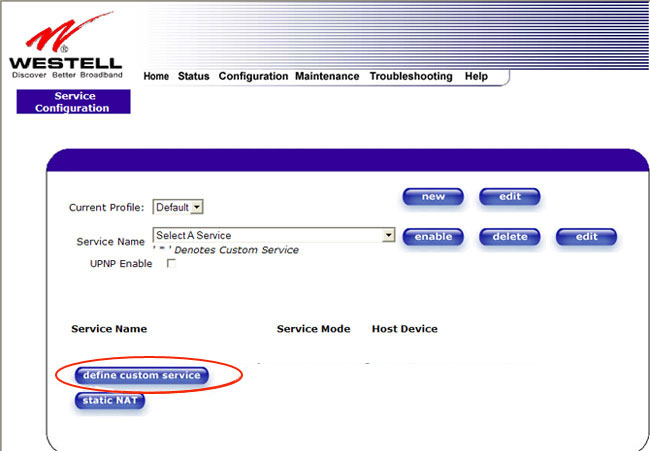650x451 pixels.
Task: Click the Denotes Custom Service note
Action: click(x=226, y=250)
